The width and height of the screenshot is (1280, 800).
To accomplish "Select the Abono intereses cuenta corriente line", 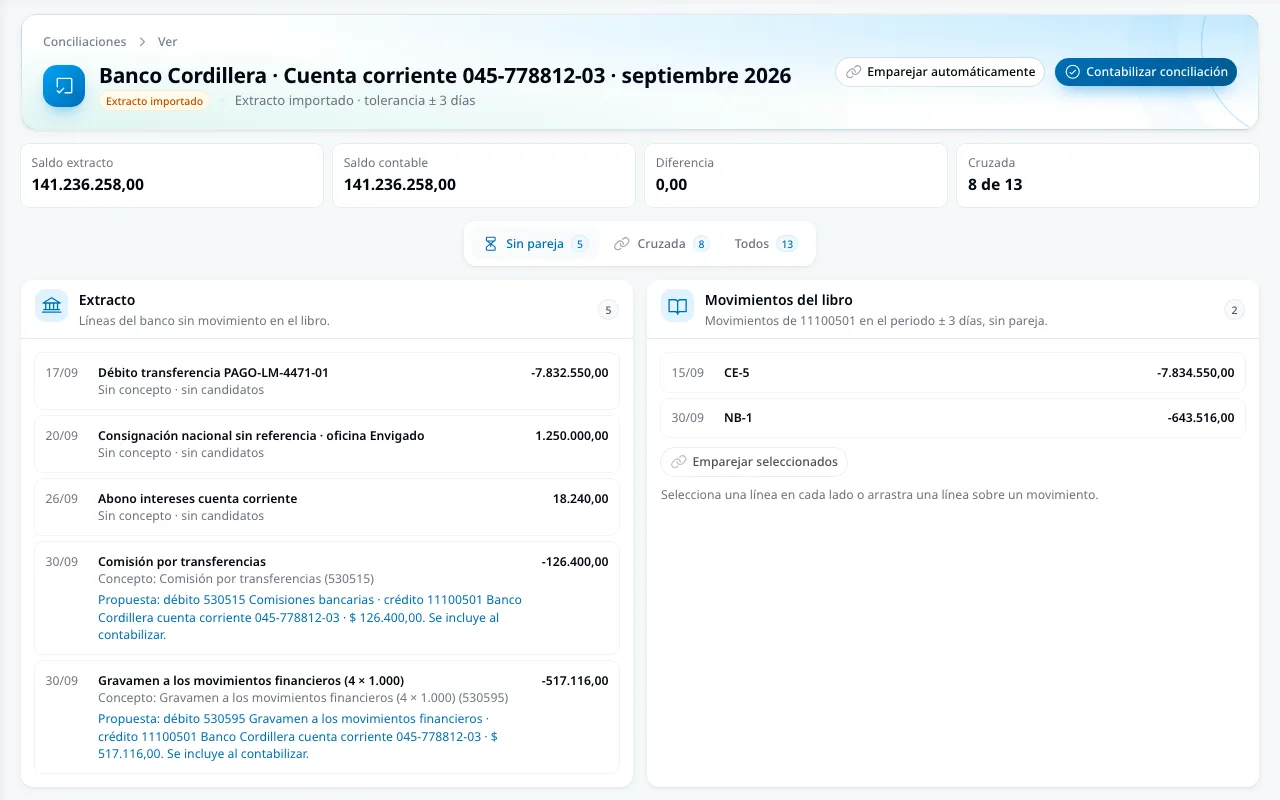I will (327, 507).
